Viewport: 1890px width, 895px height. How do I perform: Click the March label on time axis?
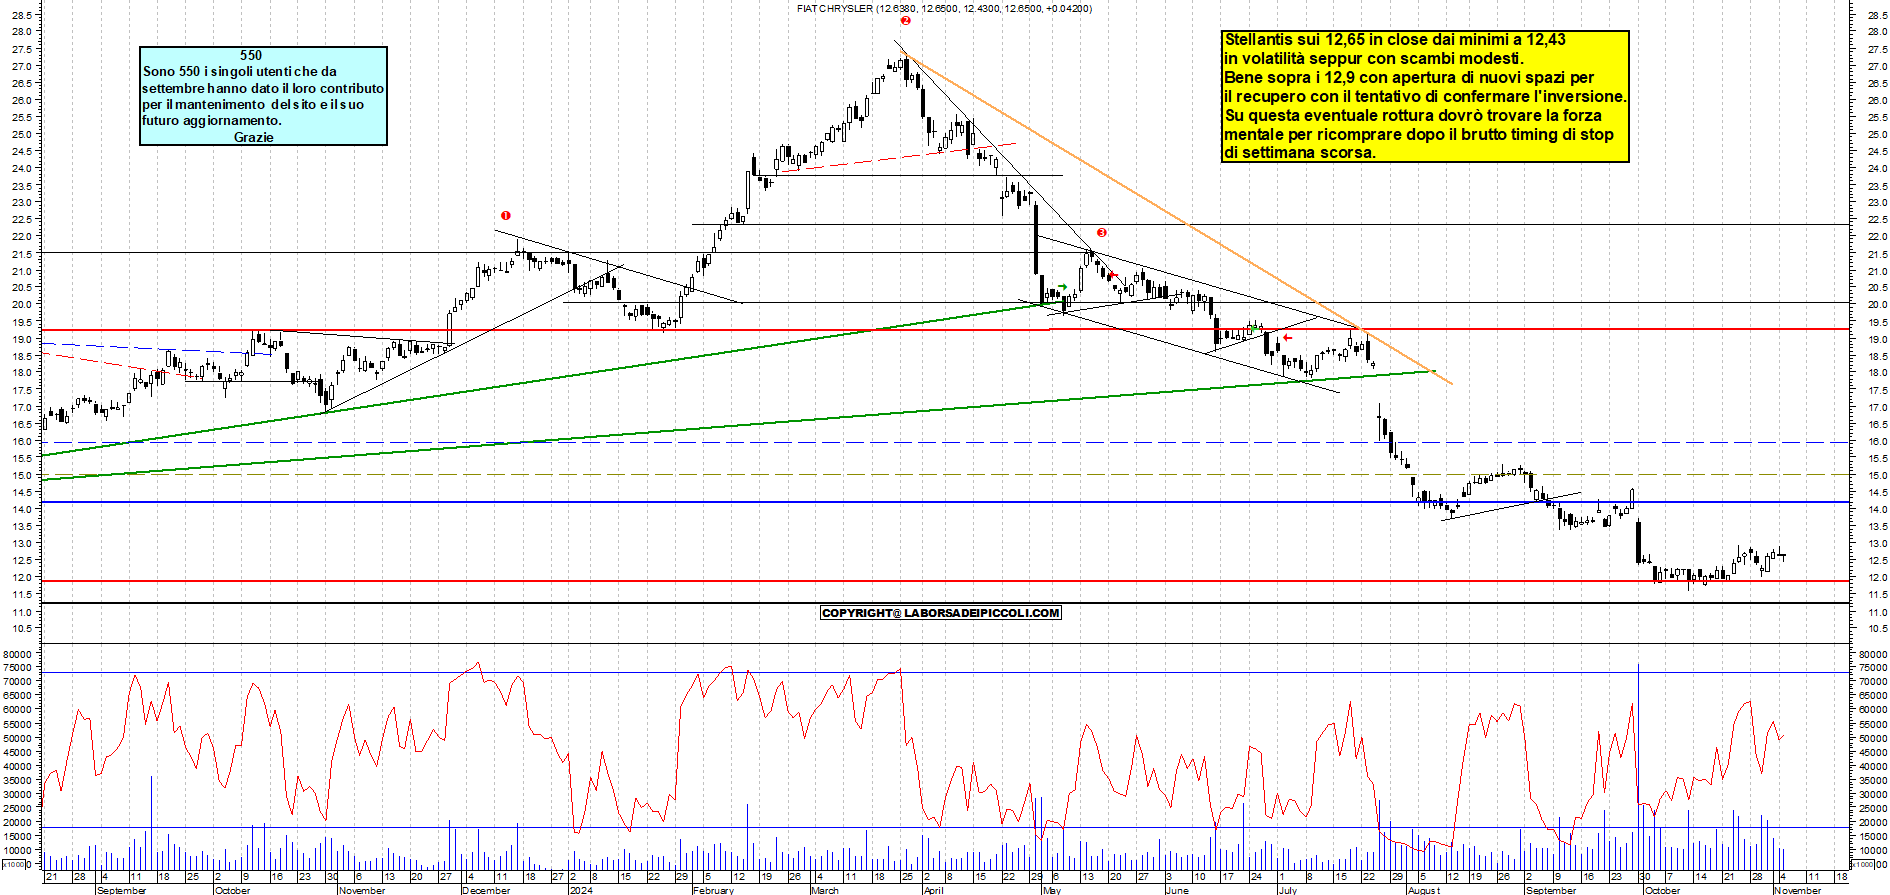pos(825,890)
